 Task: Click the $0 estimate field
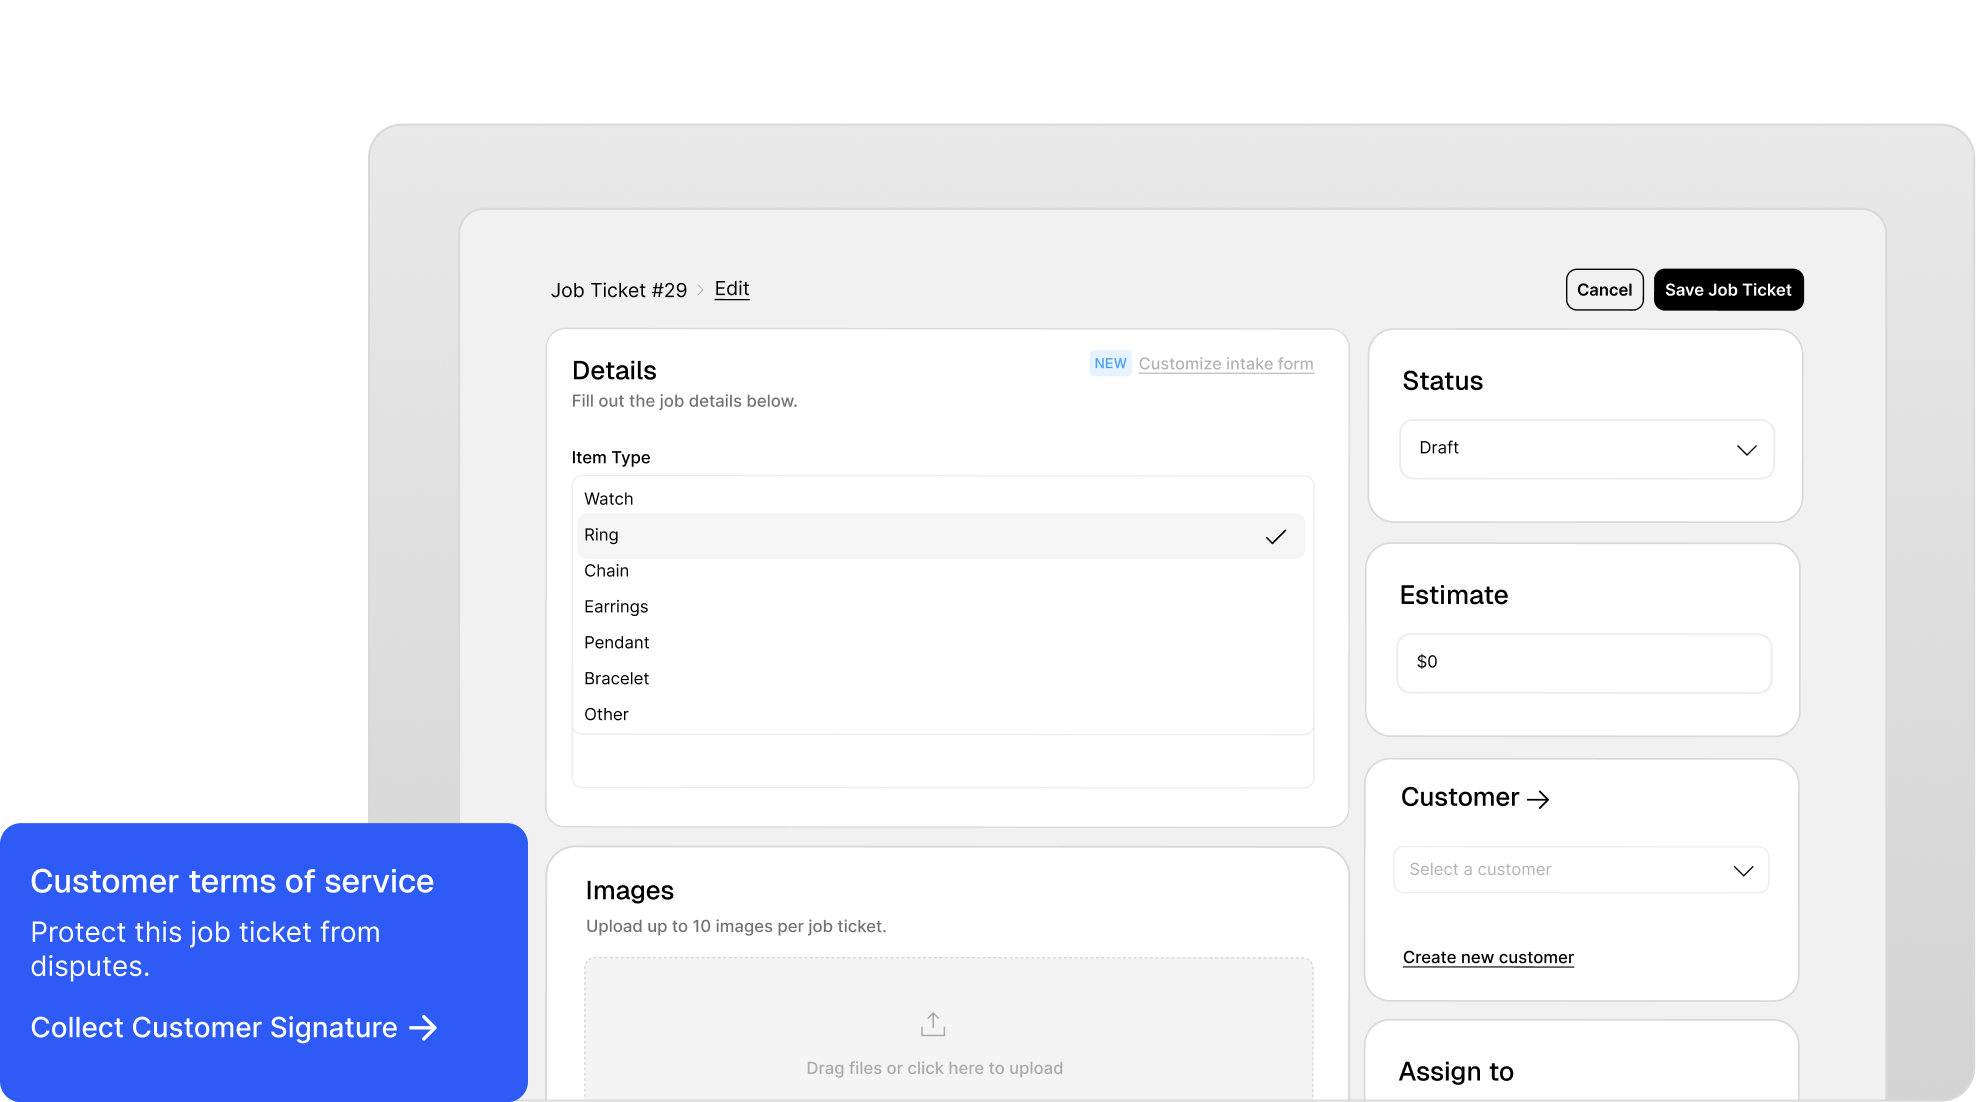pyautogui.click(x=1584, y=662)
